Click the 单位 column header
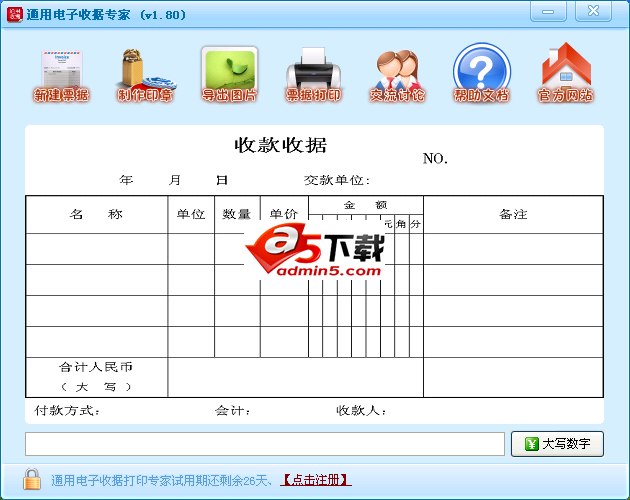Screen dimensions: 630x500 coord(191,214)
